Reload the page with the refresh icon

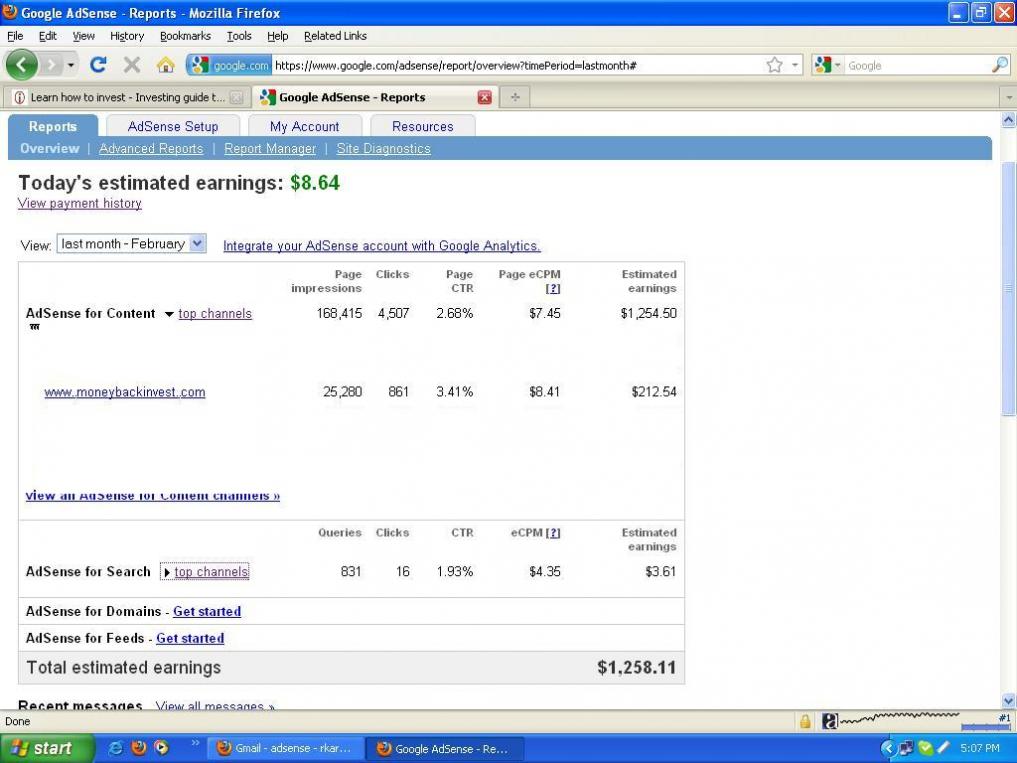98,65
